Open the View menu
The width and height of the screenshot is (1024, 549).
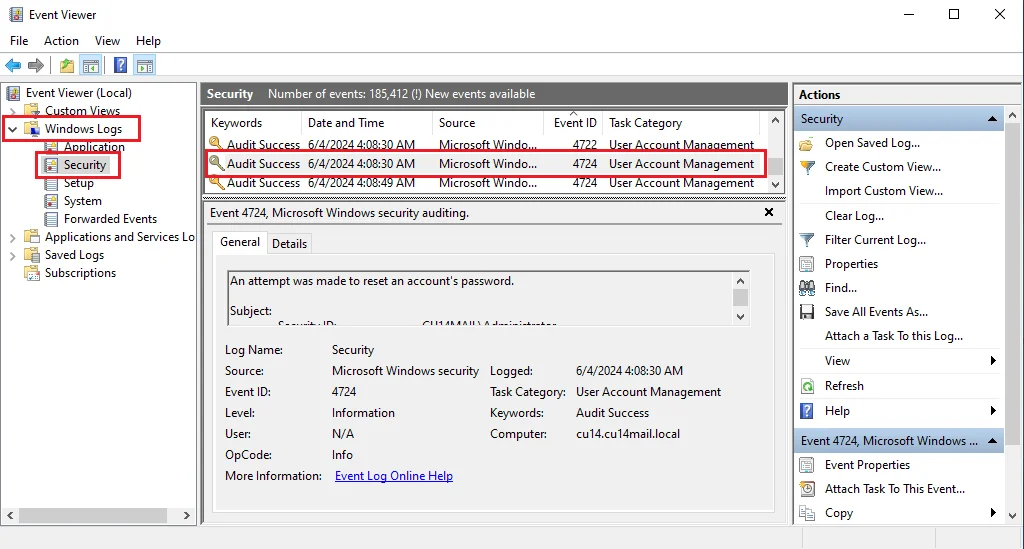coord(107,40)
